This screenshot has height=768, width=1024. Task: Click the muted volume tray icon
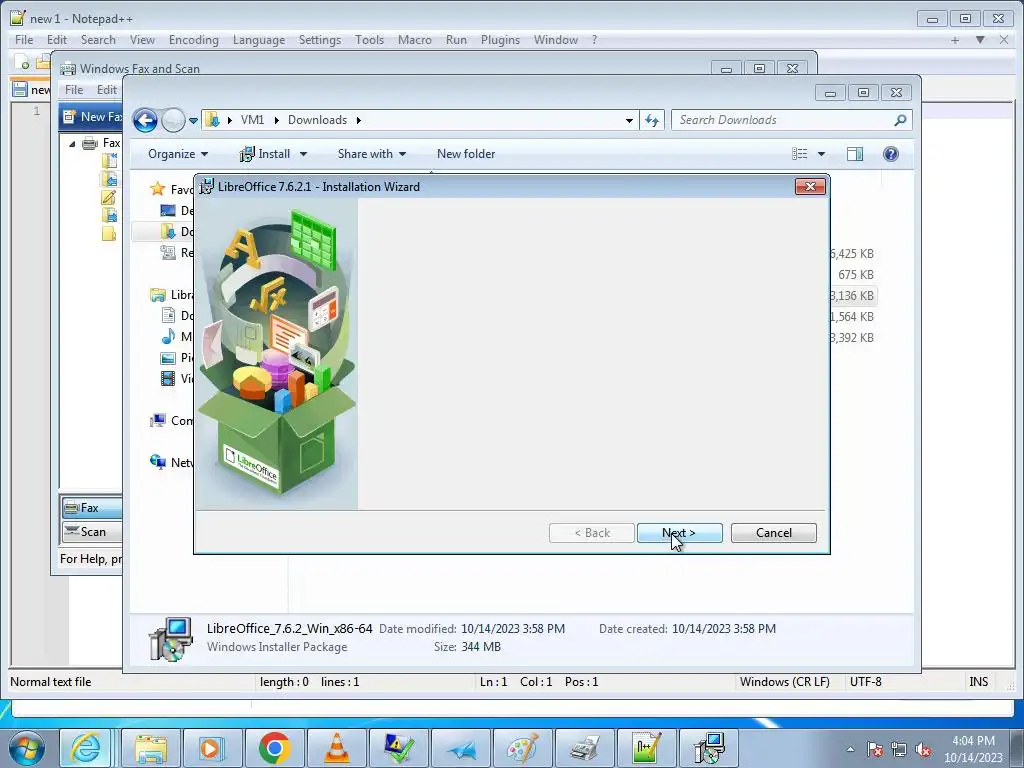pos(923,750)
